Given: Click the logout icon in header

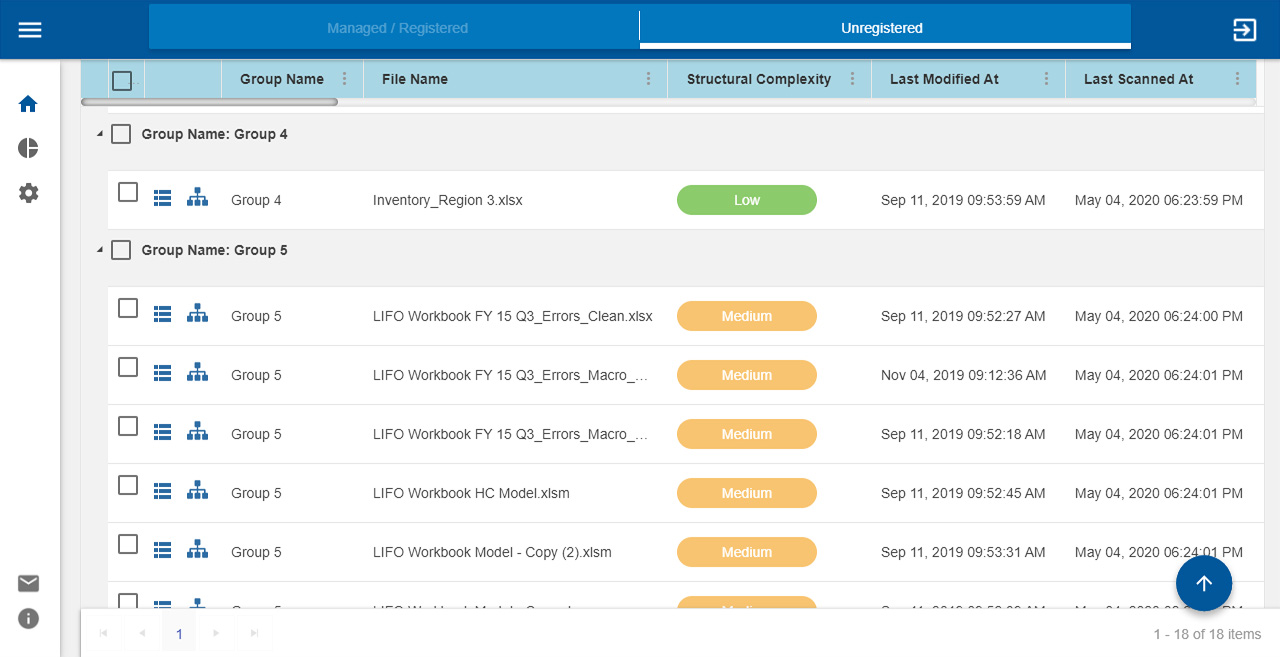Looking at the screenshot, I should (1244, 30).
